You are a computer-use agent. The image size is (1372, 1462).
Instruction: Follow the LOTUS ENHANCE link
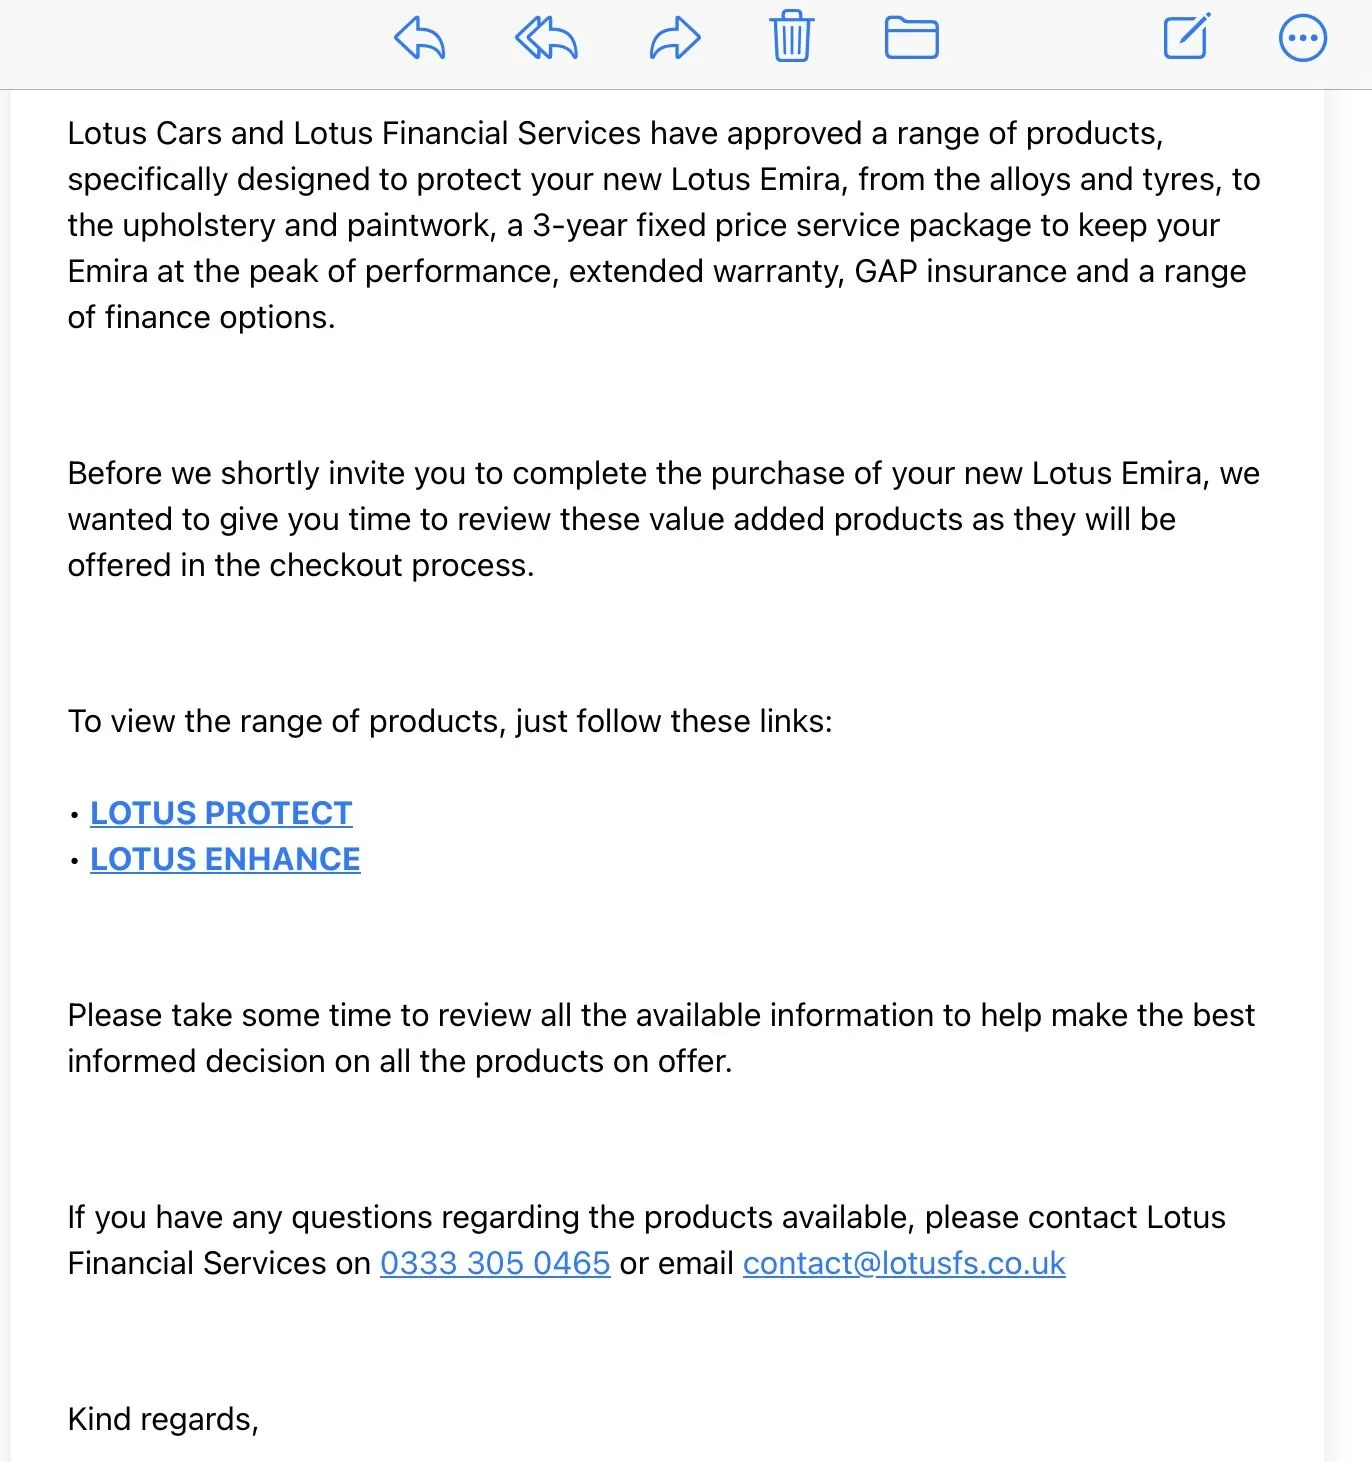[x=225, y=859]
